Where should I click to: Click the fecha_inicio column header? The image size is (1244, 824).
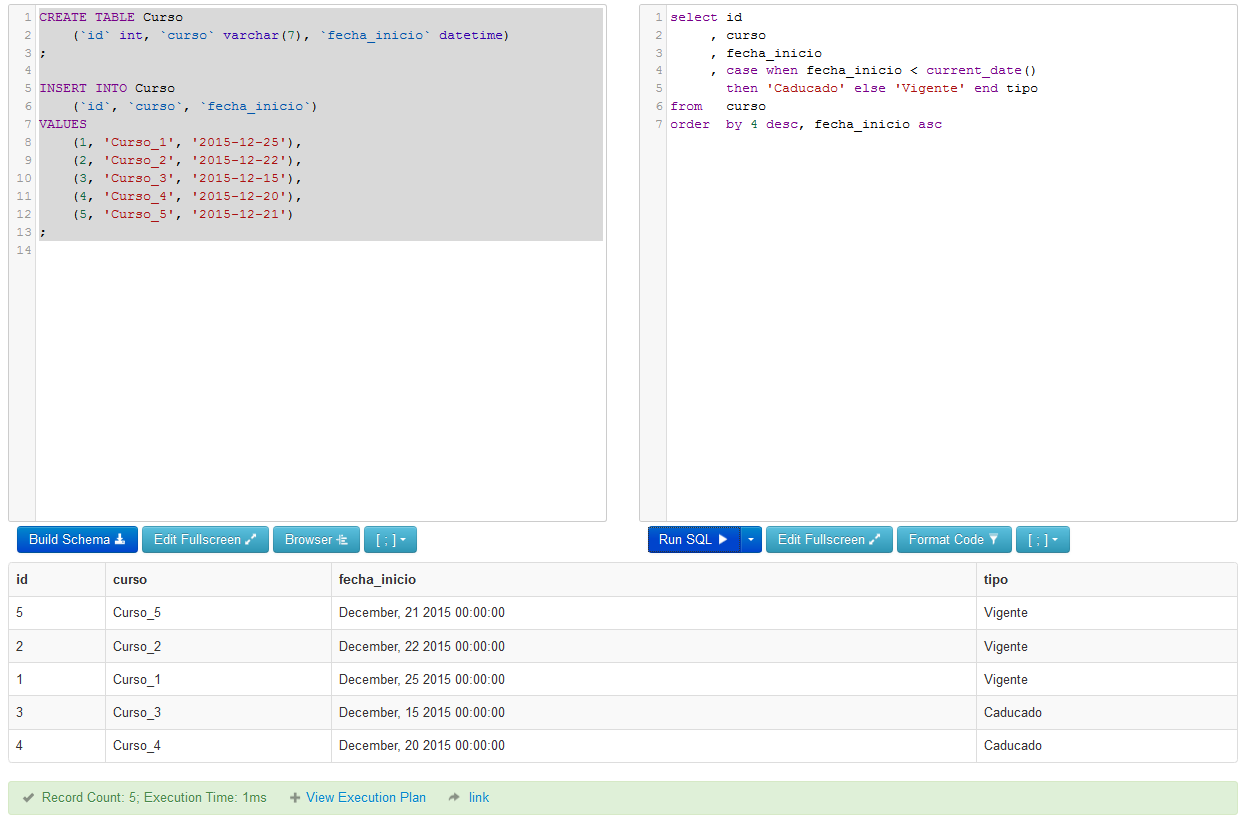(377, 580)
